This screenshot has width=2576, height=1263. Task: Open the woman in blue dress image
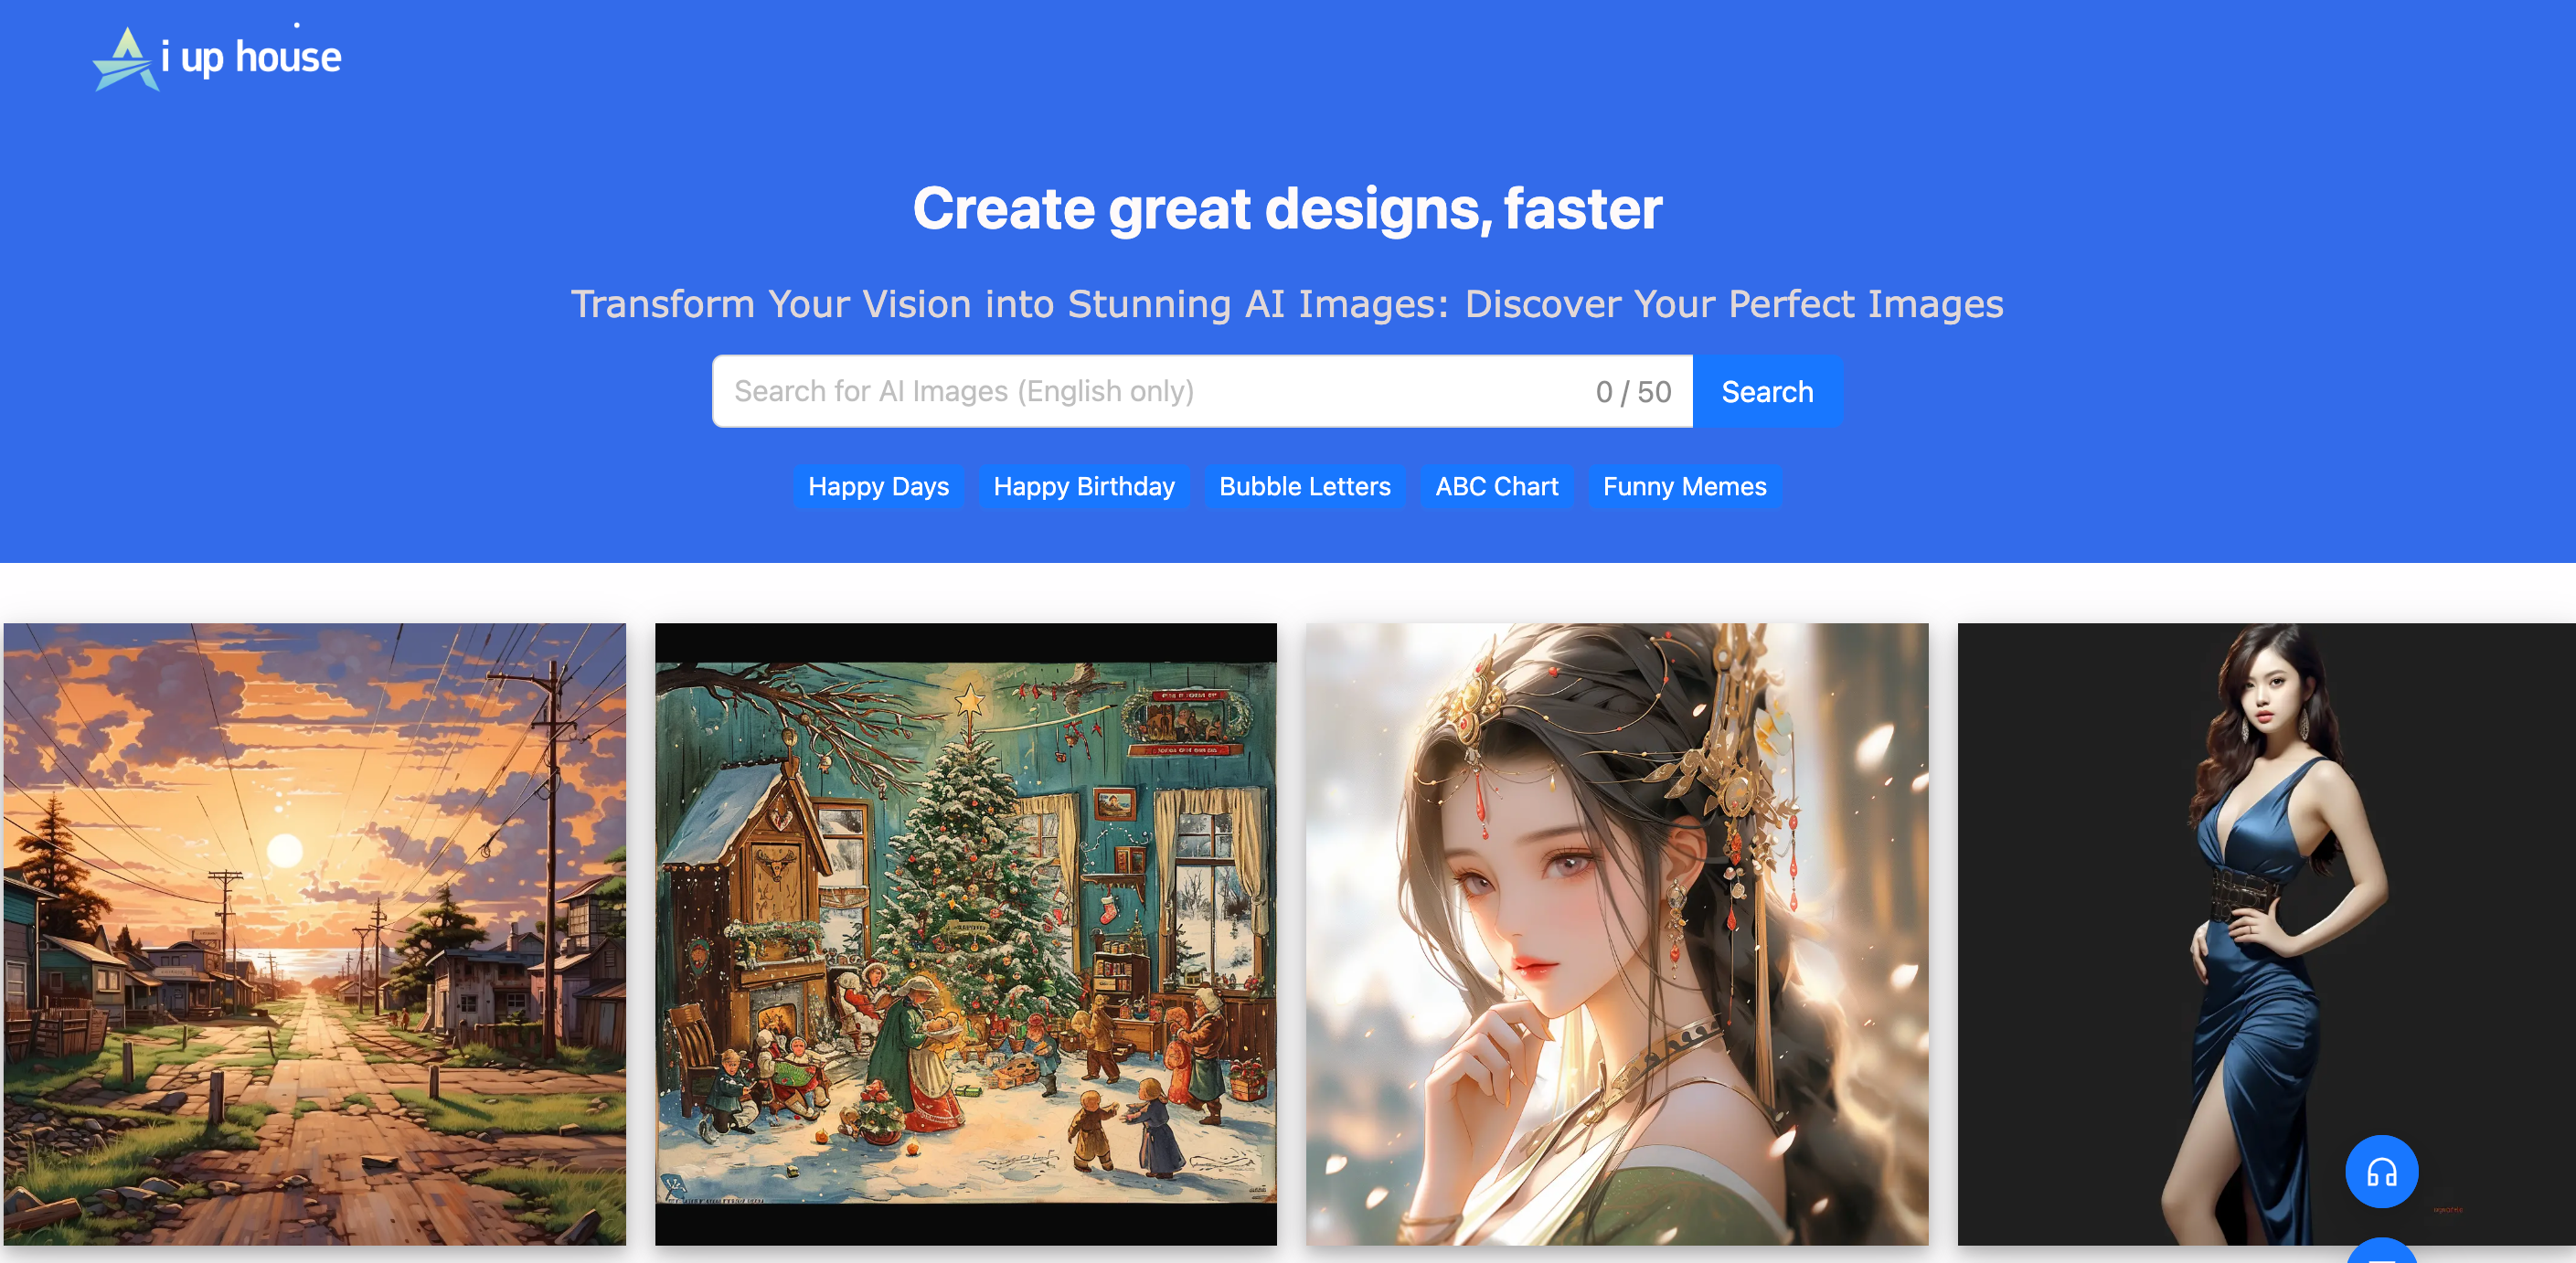[x=2266, y=934]
